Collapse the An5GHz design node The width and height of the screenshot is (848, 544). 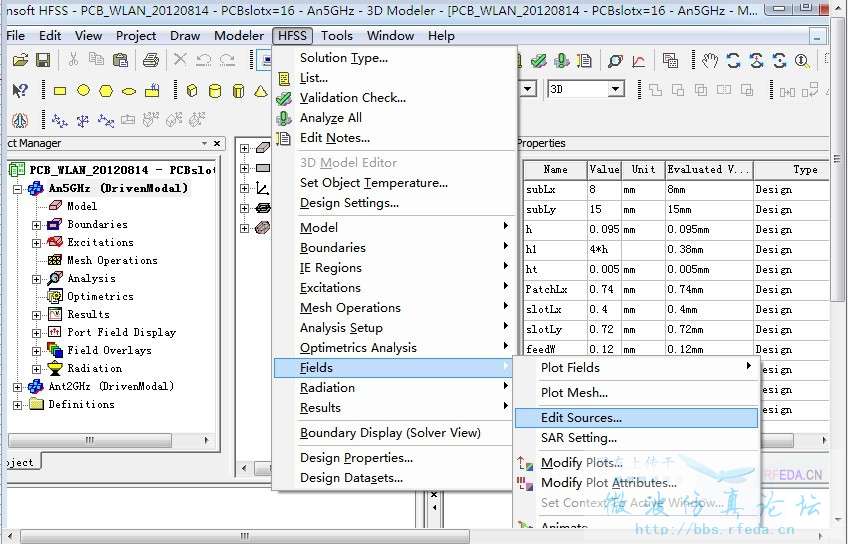(x=17, y=189)
